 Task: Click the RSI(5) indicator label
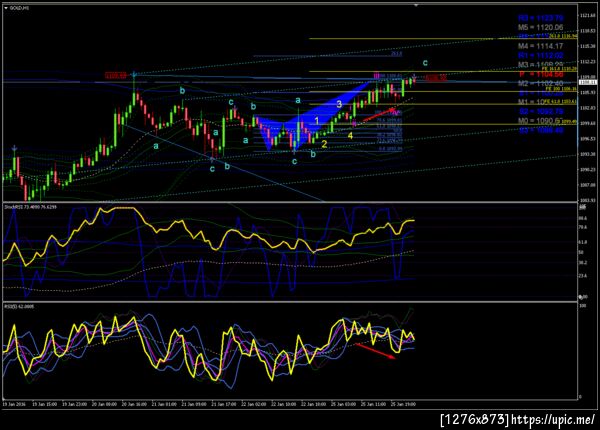19,307
